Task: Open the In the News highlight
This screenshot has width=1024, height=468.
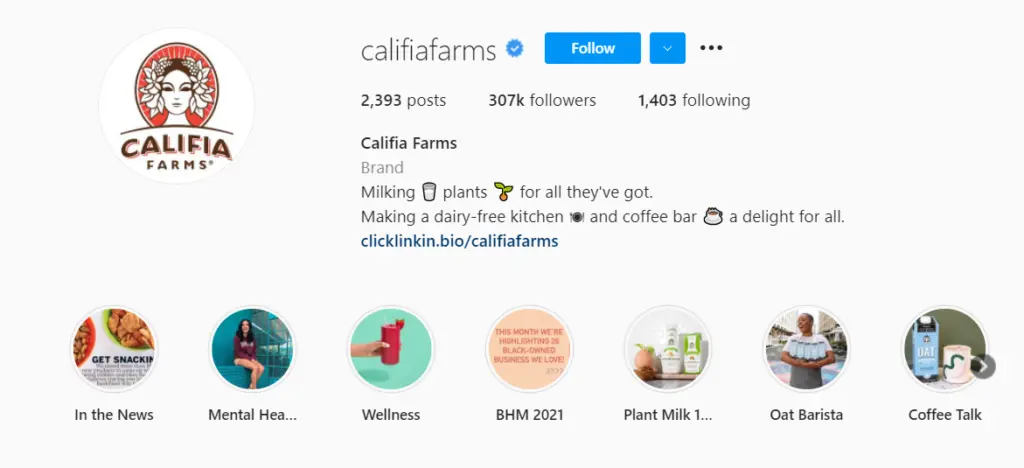Action: point(114,349)
